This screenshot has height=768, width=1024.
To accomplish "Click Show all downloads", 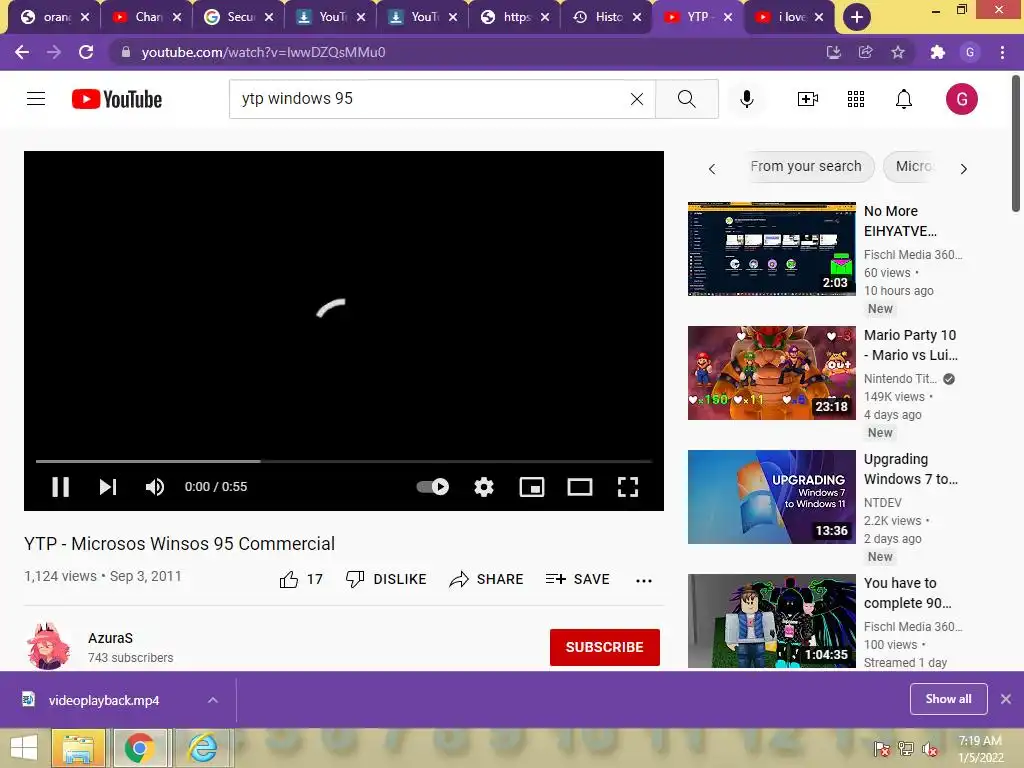I will [948, 699].
